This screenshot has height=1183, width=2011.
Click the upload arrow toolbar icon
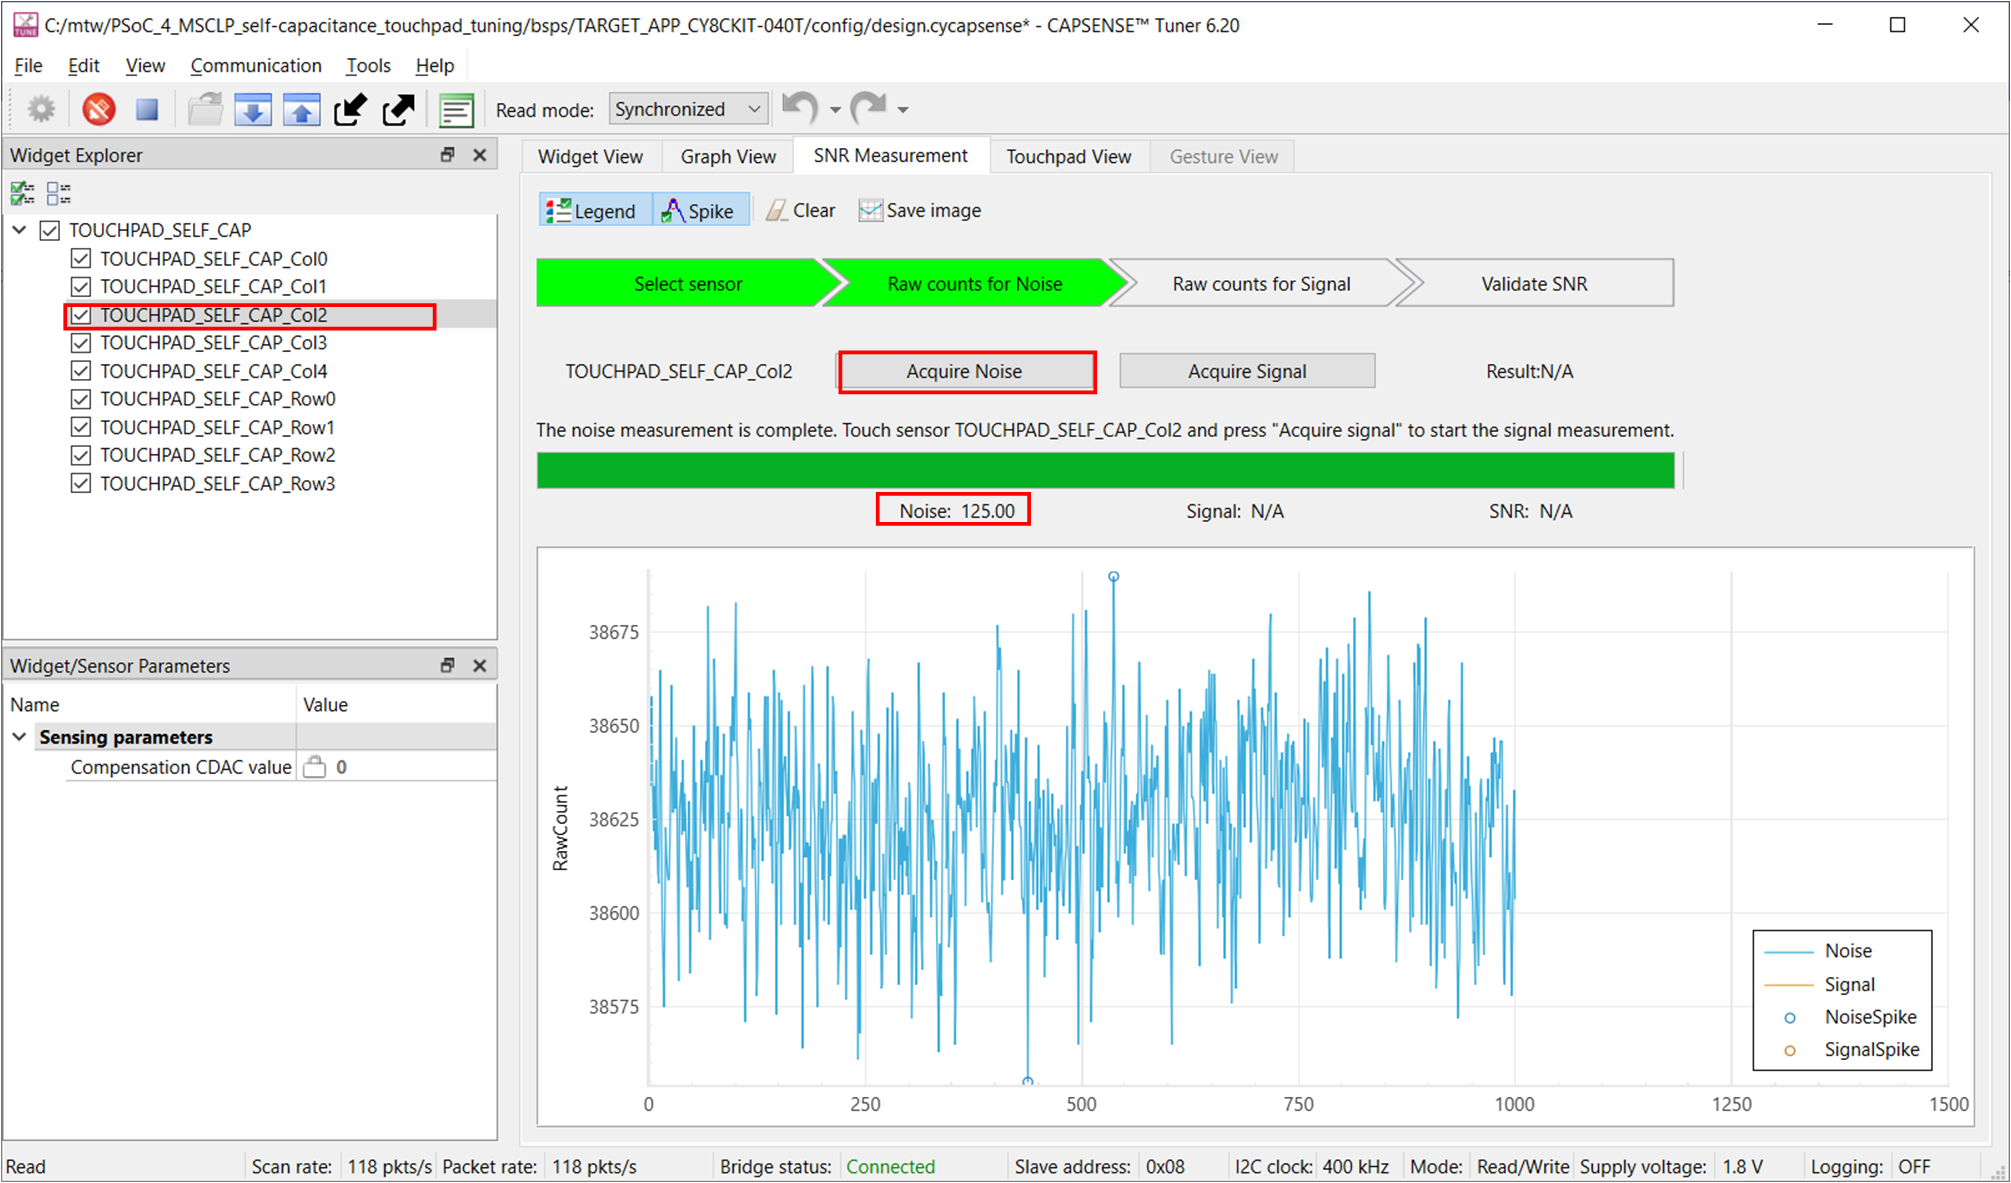coord(302,109)
